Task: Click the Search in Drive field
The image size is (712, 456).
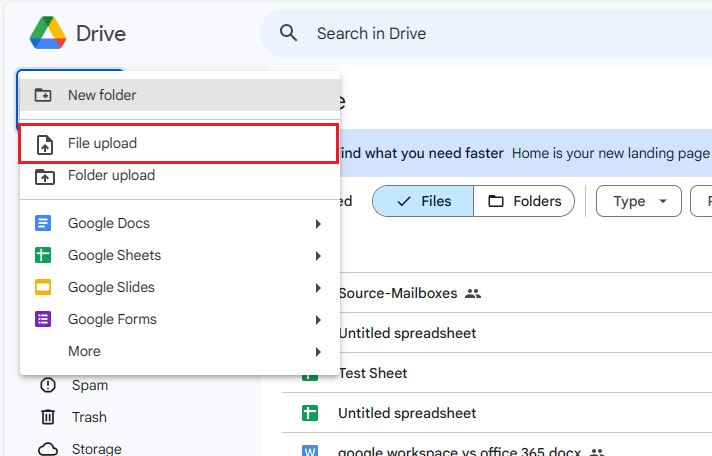Action: click(x=486, y=33)
